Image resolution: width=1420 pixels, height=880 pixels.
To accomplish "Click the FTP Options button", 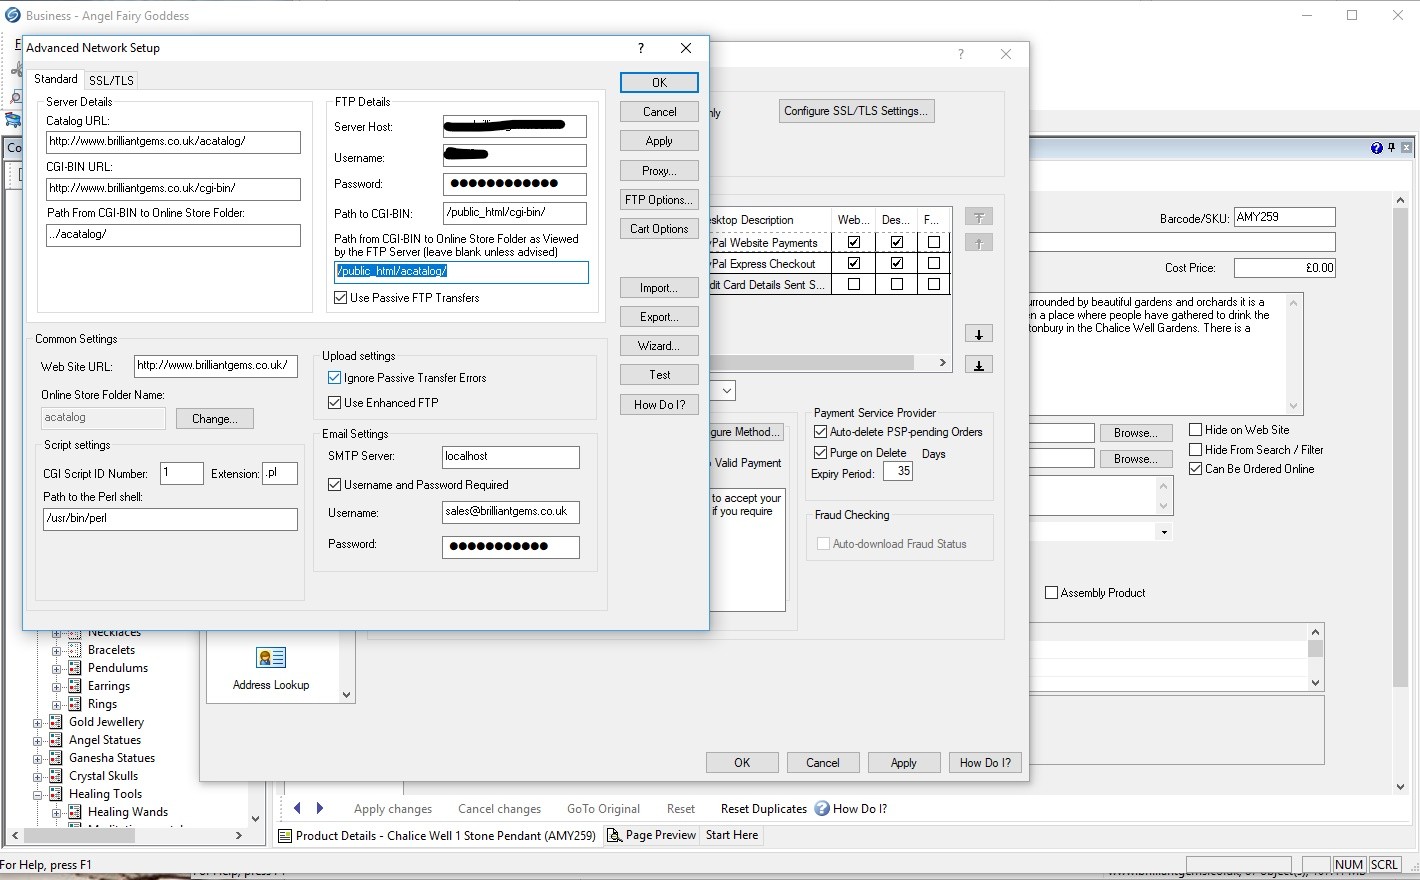I will pos(659,200).
